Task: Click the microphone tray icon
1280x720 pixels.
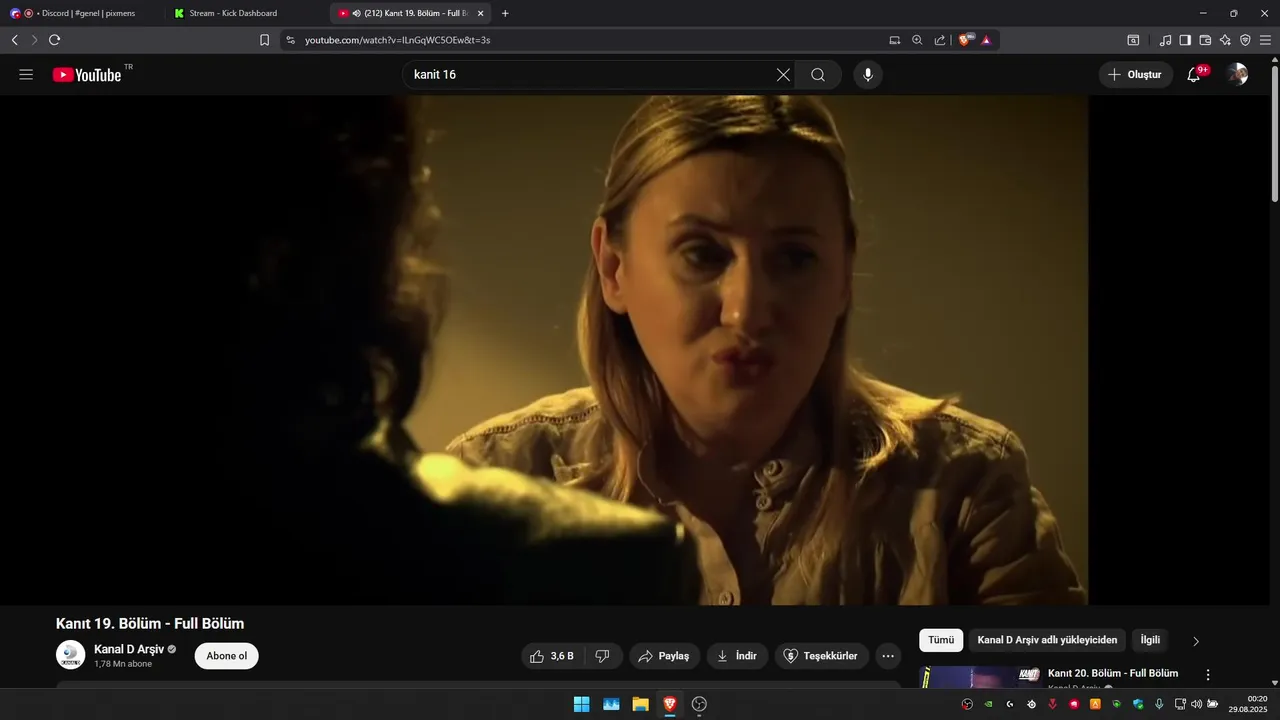Action: pyautogui.click(x=1159, y=704)
